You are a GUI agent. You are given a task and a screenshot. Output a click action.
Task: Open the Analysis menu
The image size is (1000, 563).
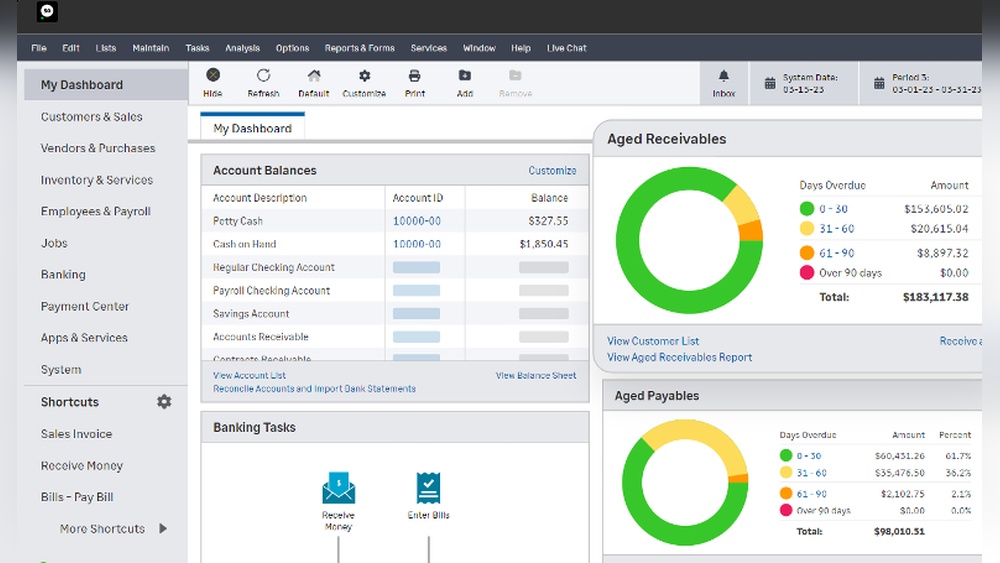point(242,48)
